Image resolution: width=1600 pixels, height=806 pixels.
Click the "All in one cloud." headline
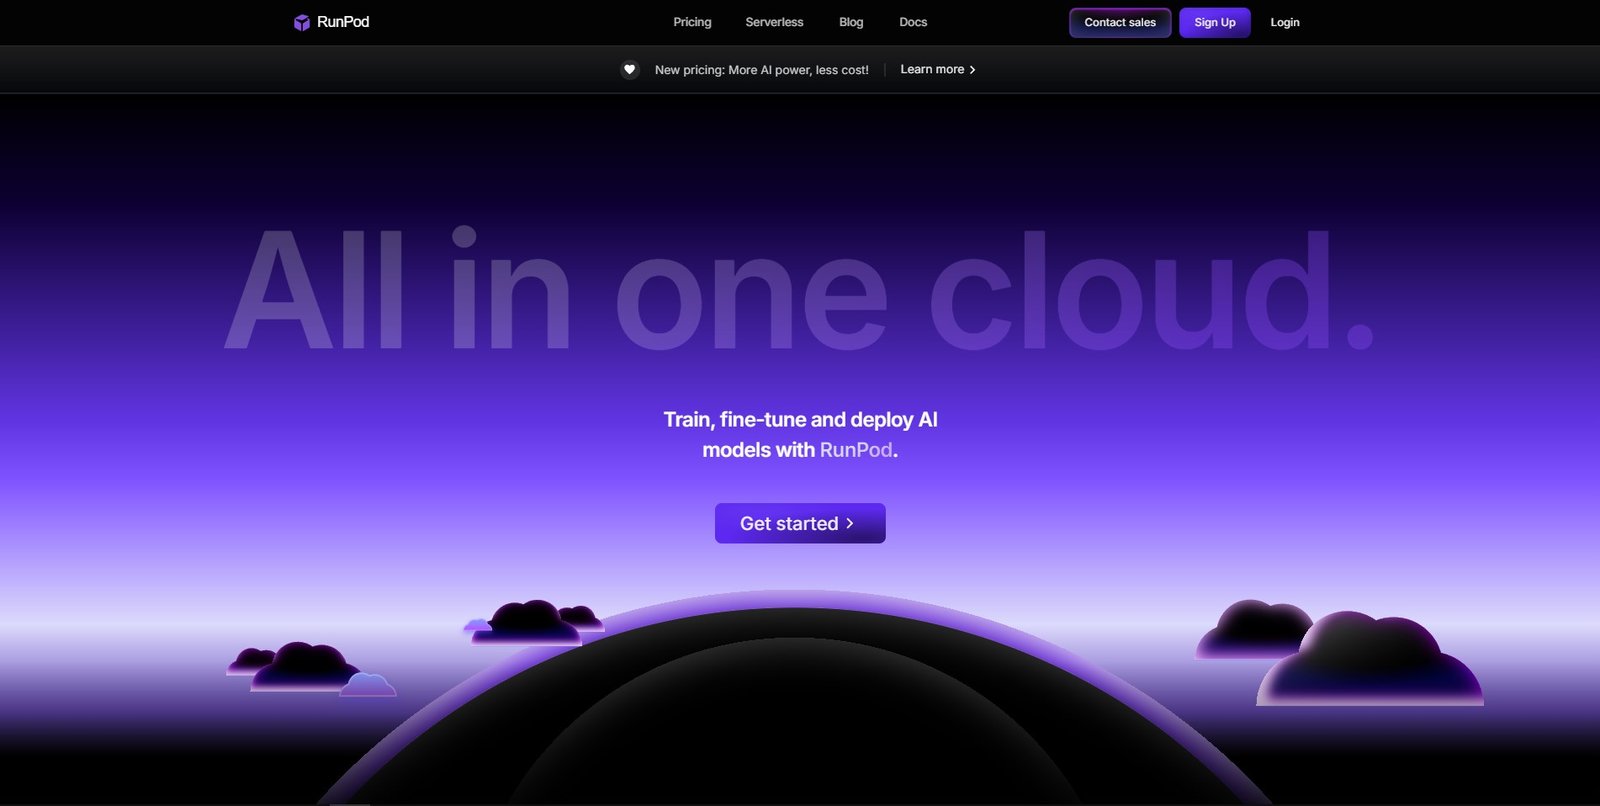point(798,291)
